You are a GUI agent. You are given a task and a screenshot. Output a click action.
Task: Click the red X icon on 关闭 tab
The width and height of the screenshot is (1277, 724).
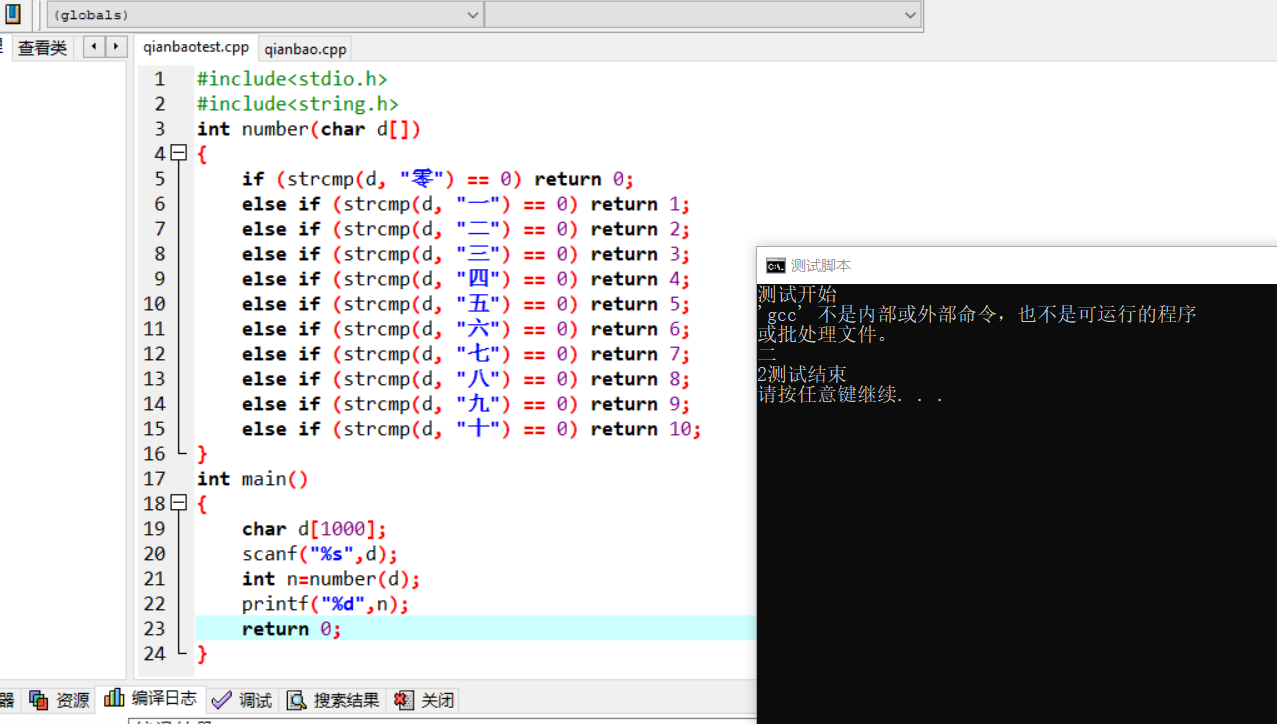pyautogui.click(x=404, y=700)
